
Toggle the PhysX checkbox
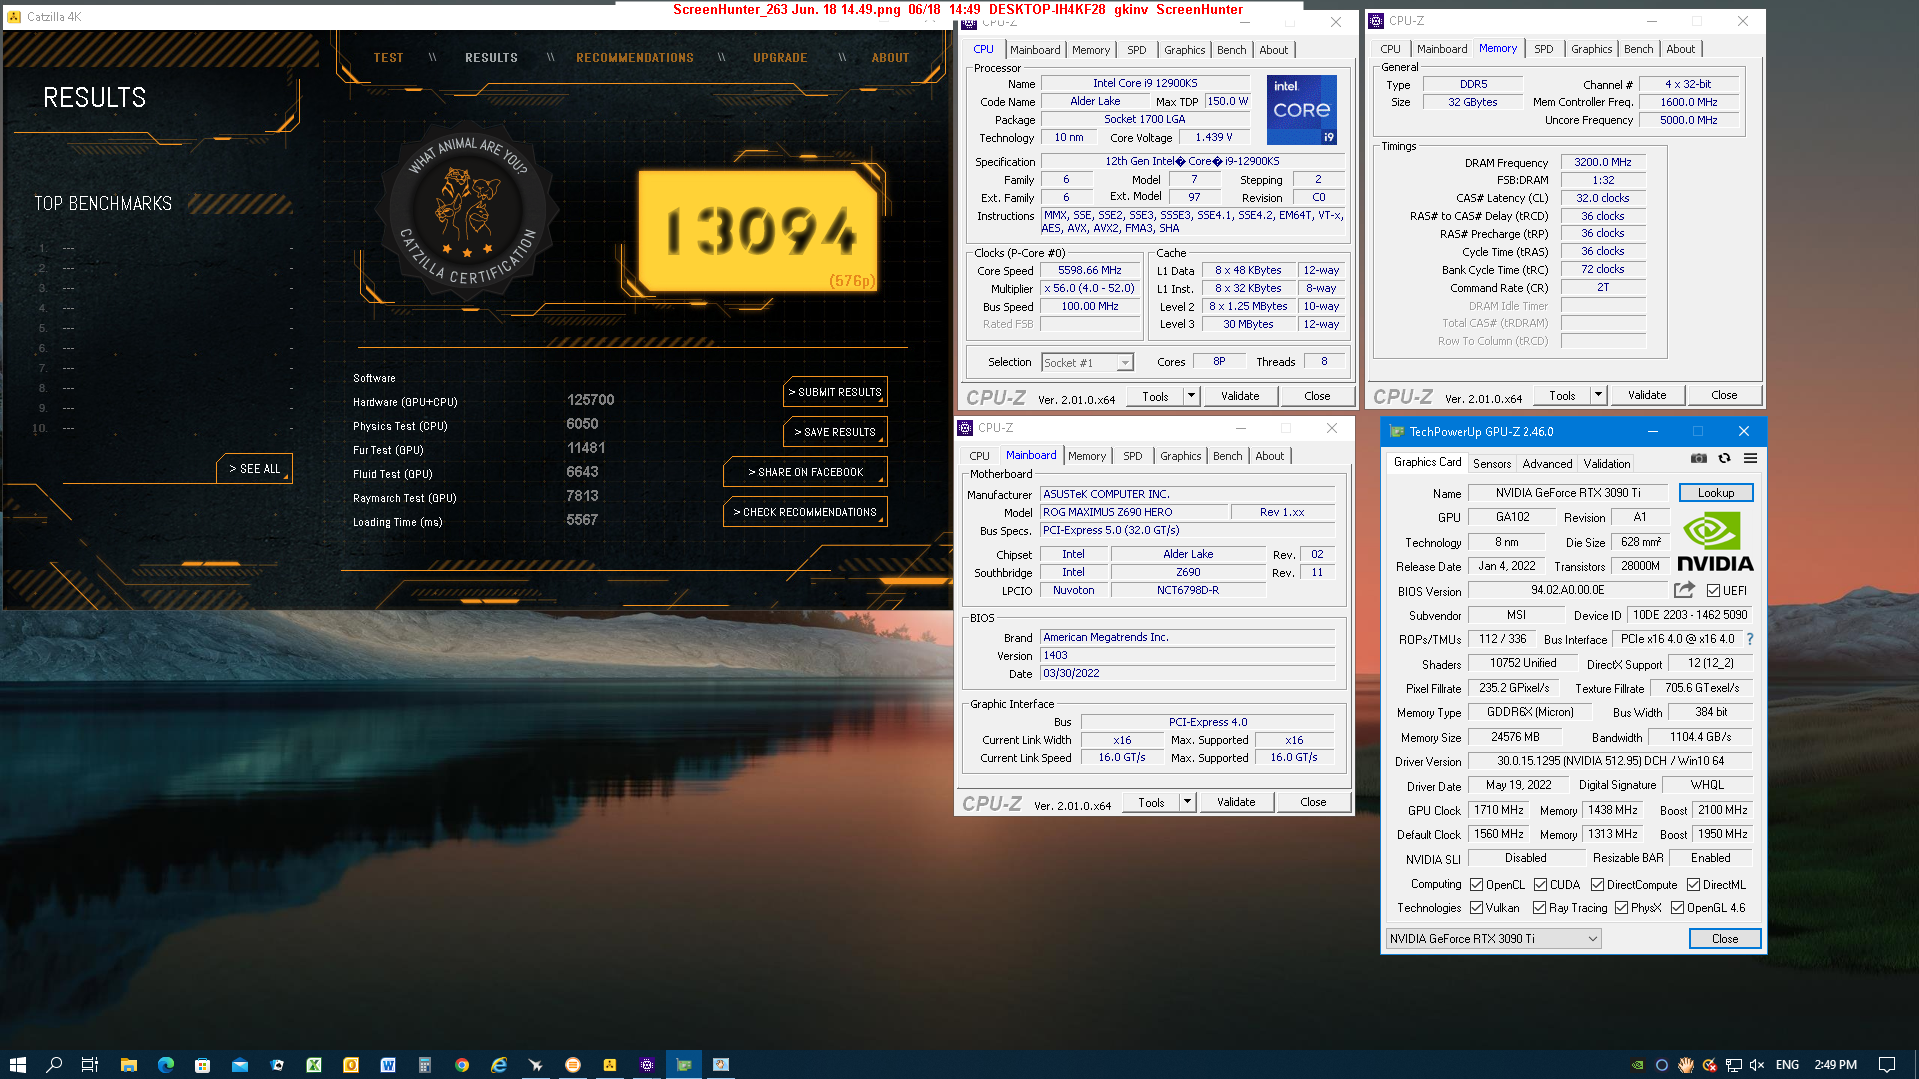[1621, 908]
